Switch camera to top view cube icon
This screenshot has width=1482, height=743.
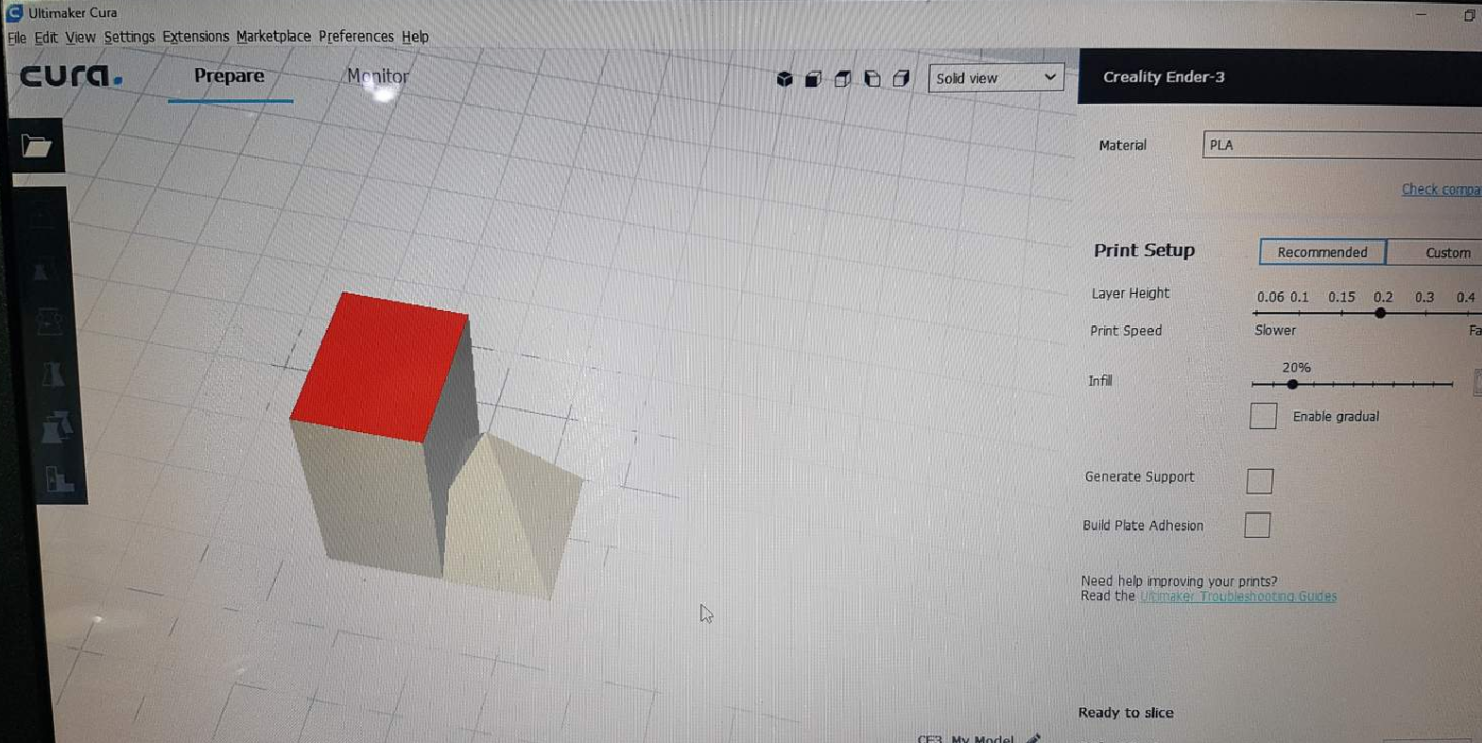click(842, 78)
